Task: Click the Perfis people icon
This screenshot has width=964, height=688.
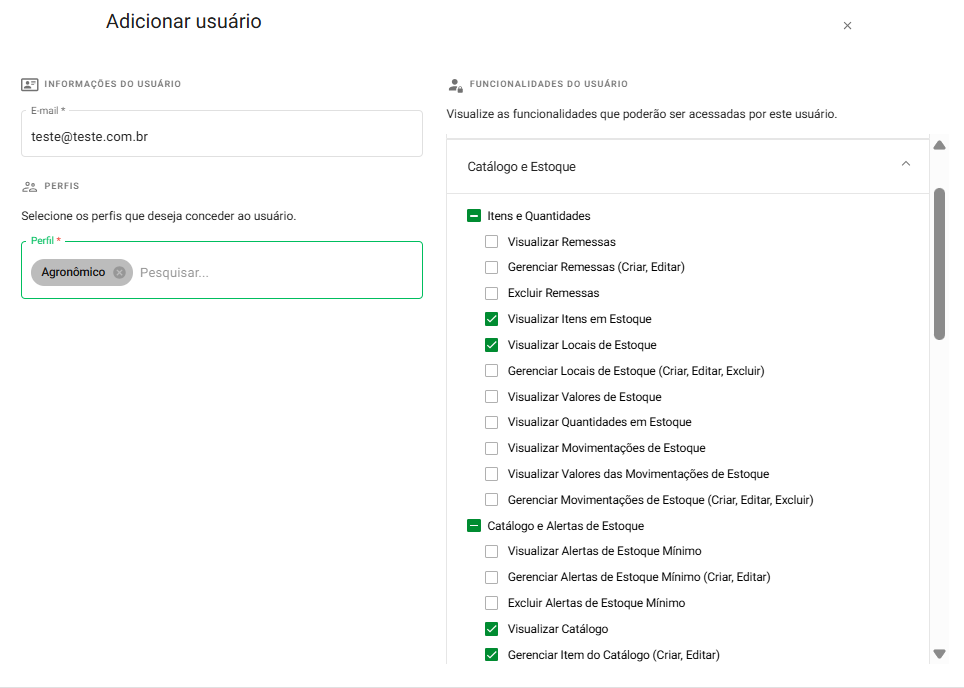Action: (x=30, y=186)
